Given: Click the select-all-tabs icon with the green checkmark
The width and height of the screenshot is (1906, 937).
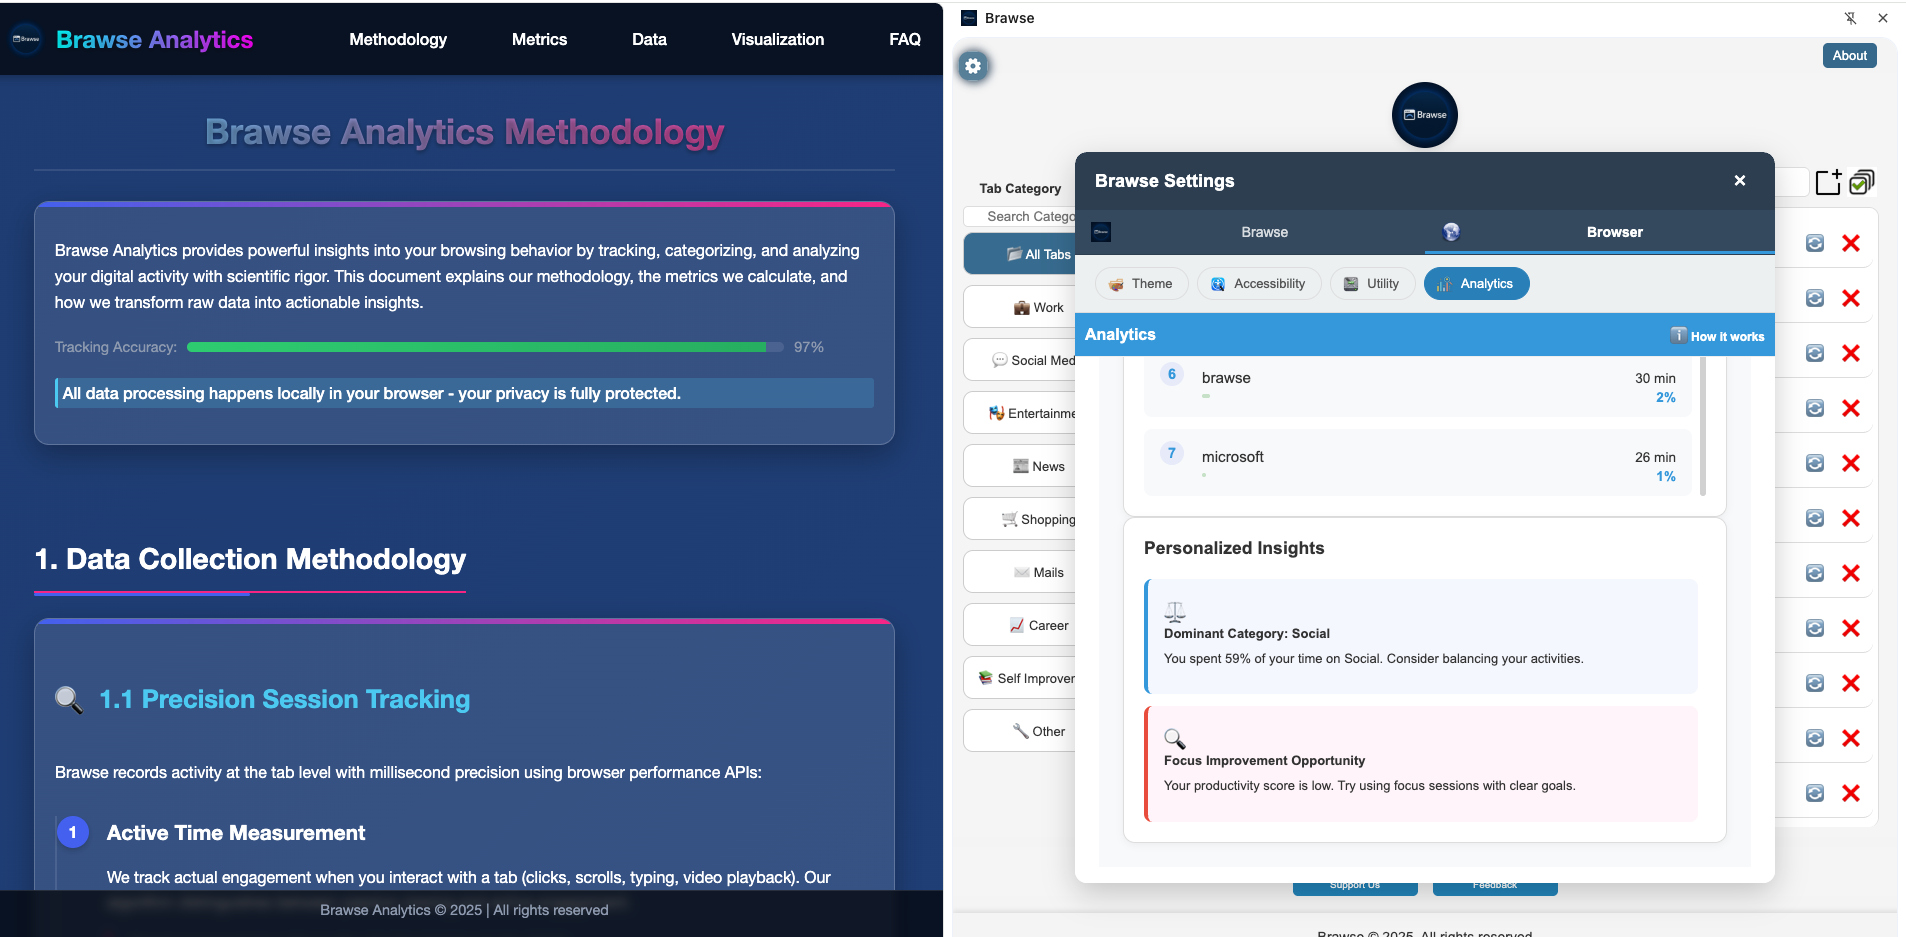Looking at the screenshot, I should (1862, 181).
